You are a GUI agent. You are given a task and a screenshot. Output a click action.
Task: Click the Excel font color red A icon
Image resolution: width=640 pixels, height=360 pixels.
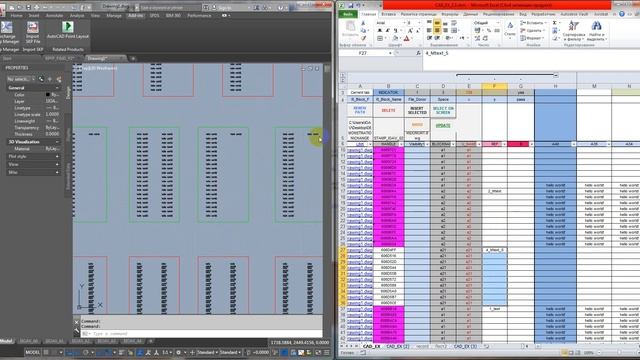(x=407, y=38)
